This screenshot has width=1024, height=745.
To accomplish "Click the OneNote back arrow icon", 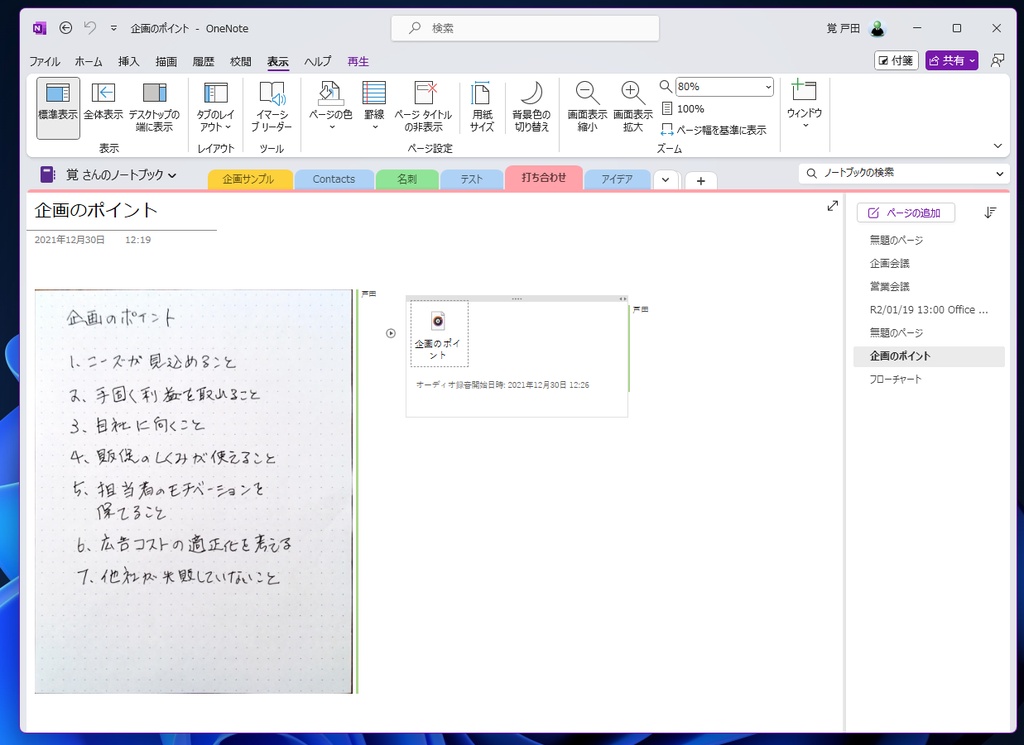I will (65, 28).
